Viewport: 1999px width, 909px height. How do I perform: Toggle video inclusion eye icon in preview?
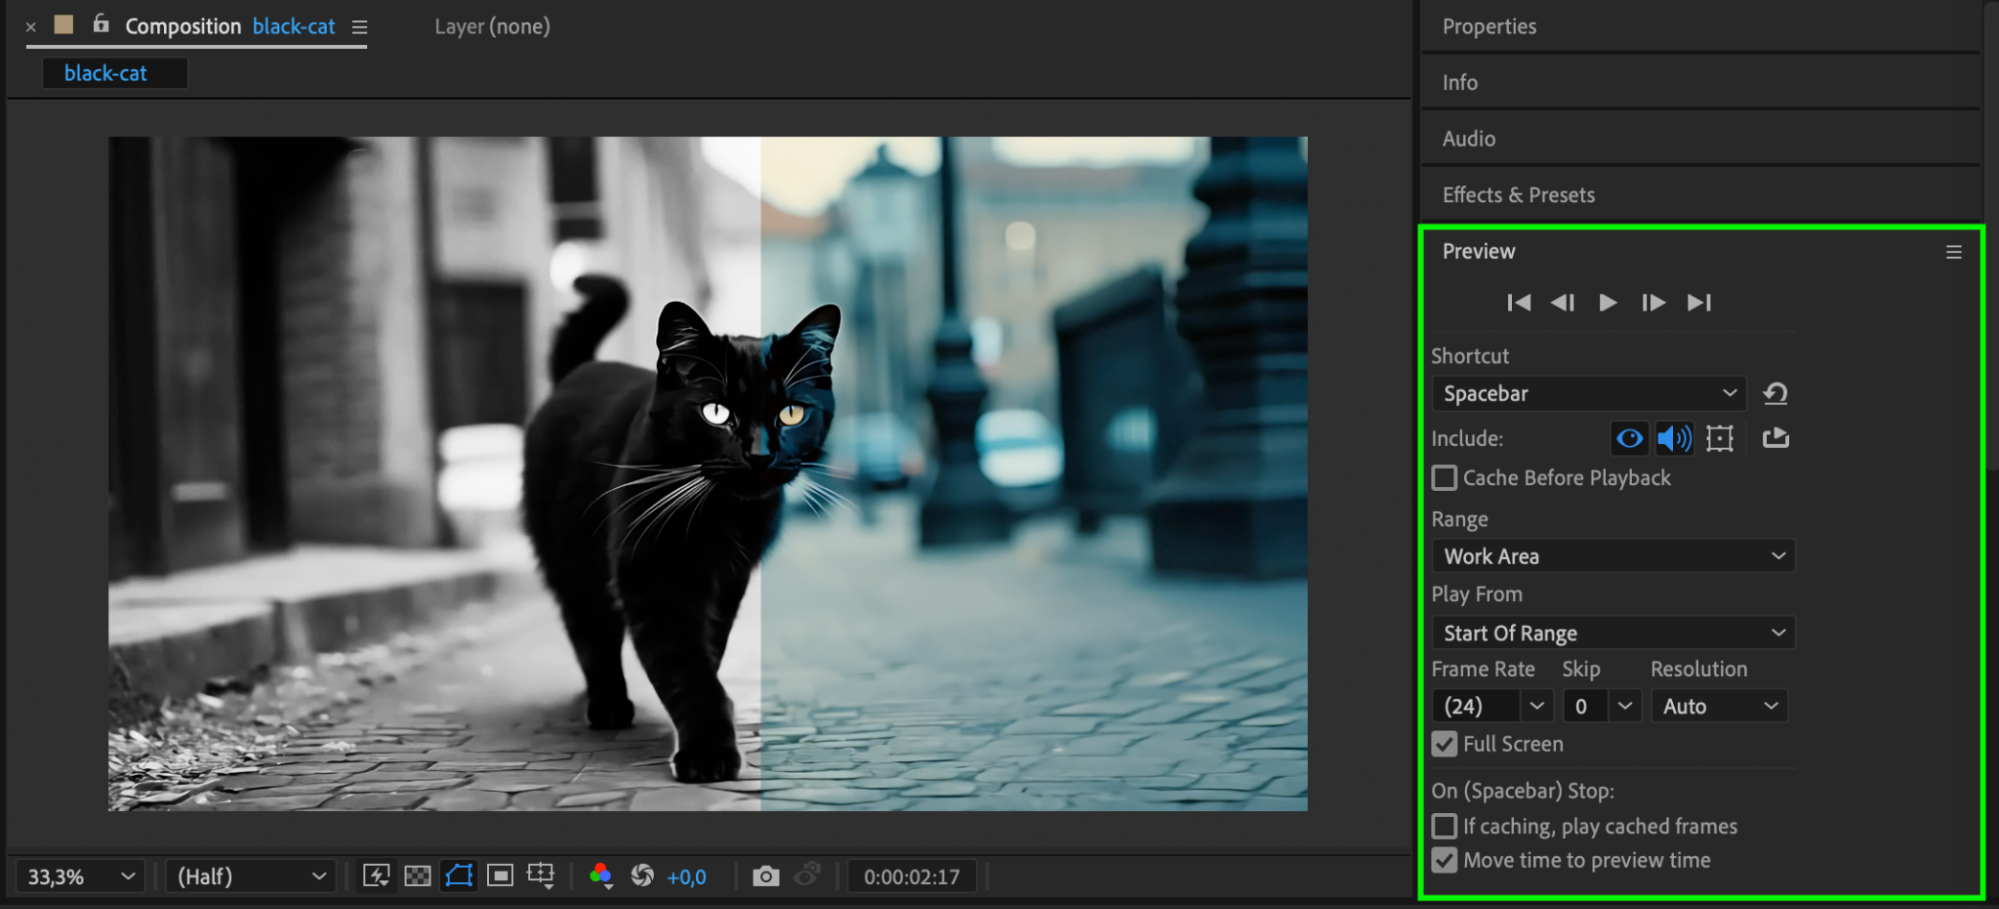point(1629,438)
